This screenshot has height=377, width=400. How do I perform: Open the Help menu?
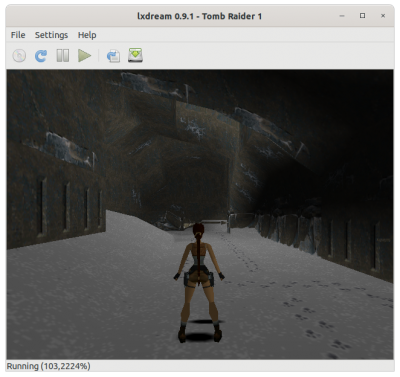pos(87,35)
